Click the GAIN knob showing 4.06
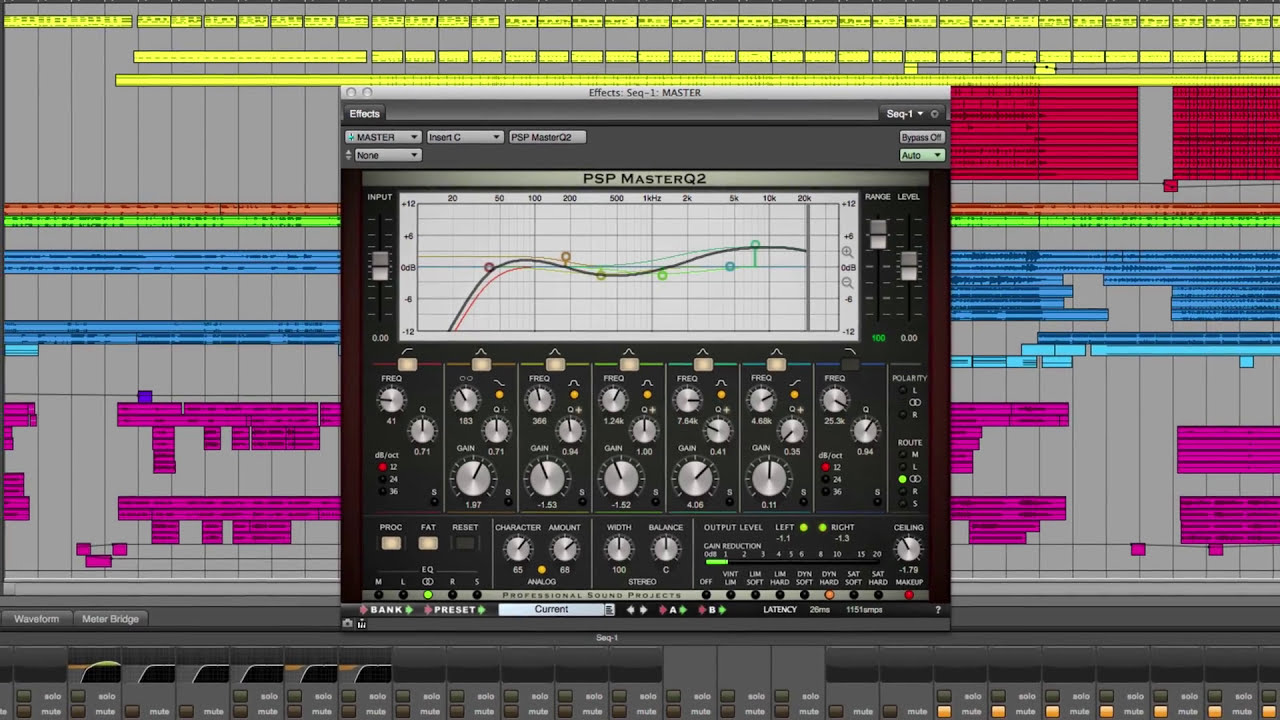Screen dimensions: 1280x720 (695, 480)
